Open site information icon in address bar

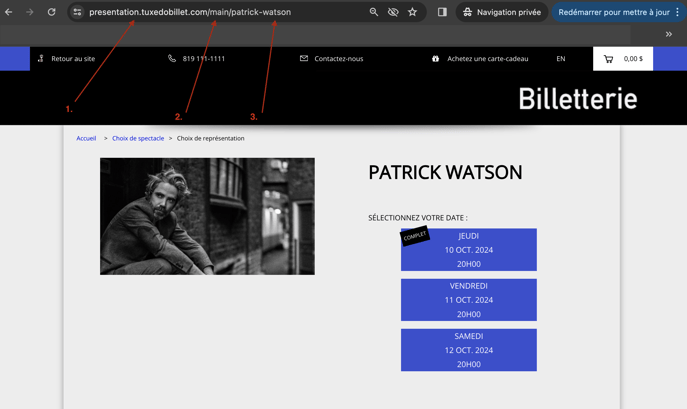(x=78, y=12)
